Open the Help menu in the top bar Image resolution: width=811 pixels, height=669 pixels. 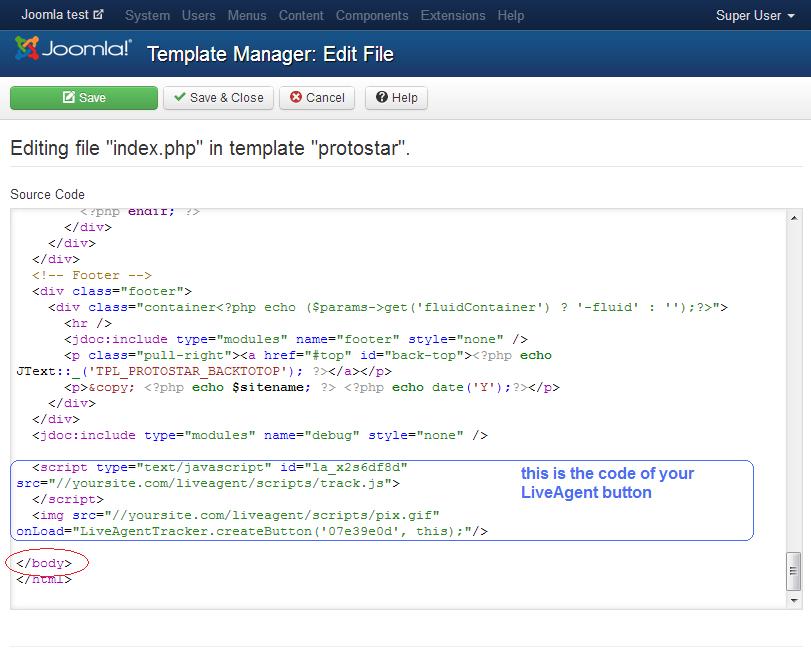point(510,15)
